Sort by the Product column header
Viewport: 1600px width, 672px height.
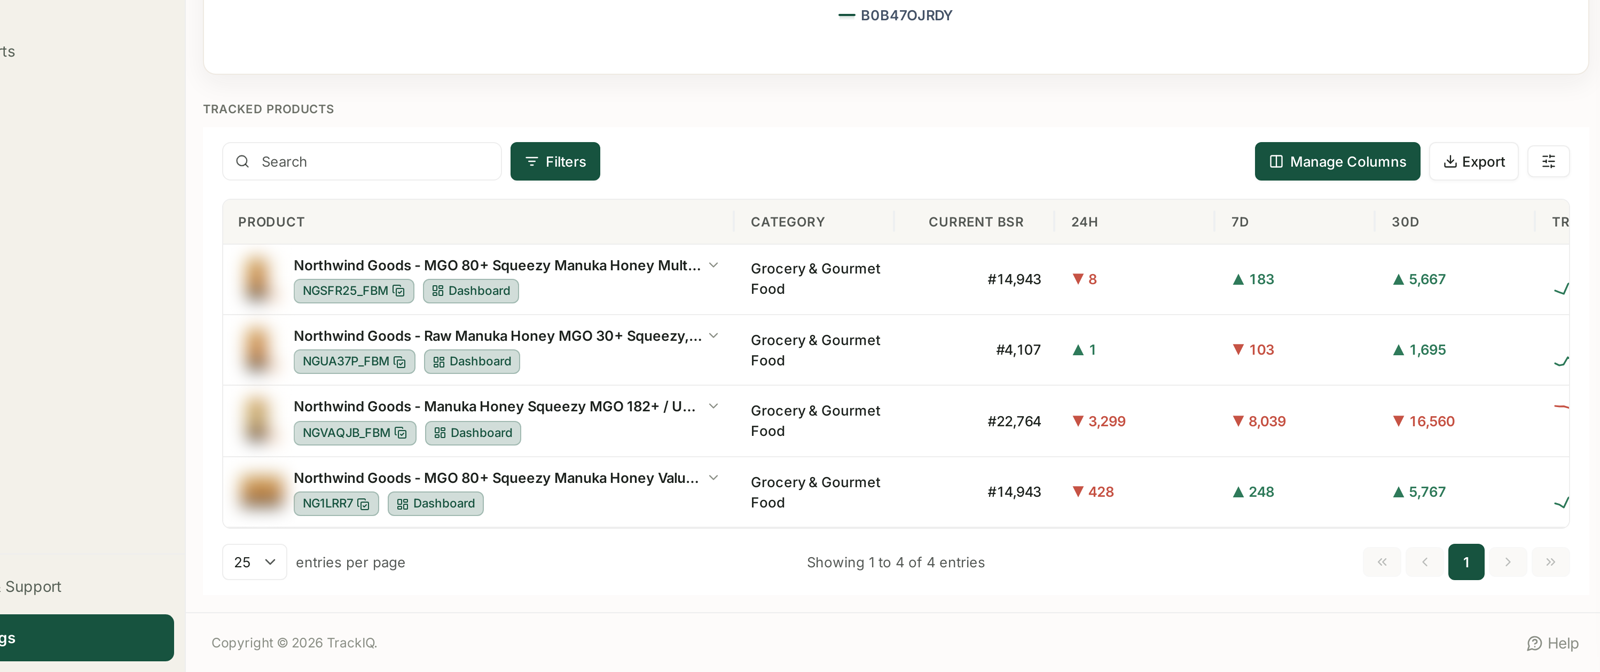pyautogui.click(x=271, y=222)
